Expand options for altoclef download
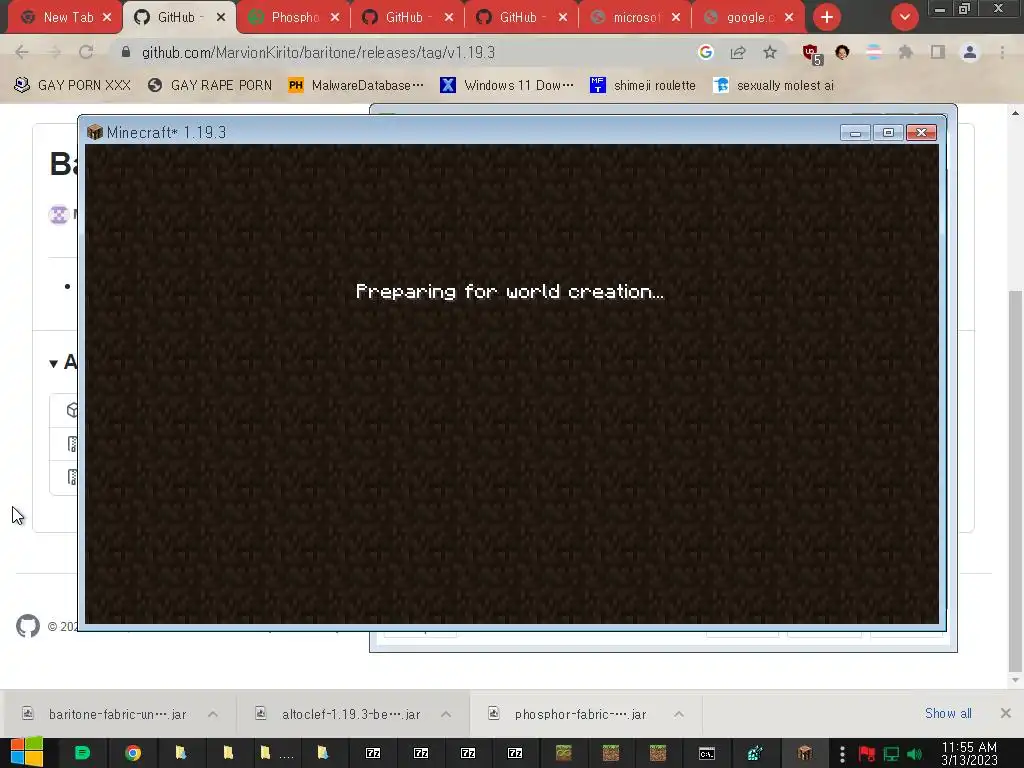The image size is (1024, 768). pyautogui.click(x=446, y=714)
